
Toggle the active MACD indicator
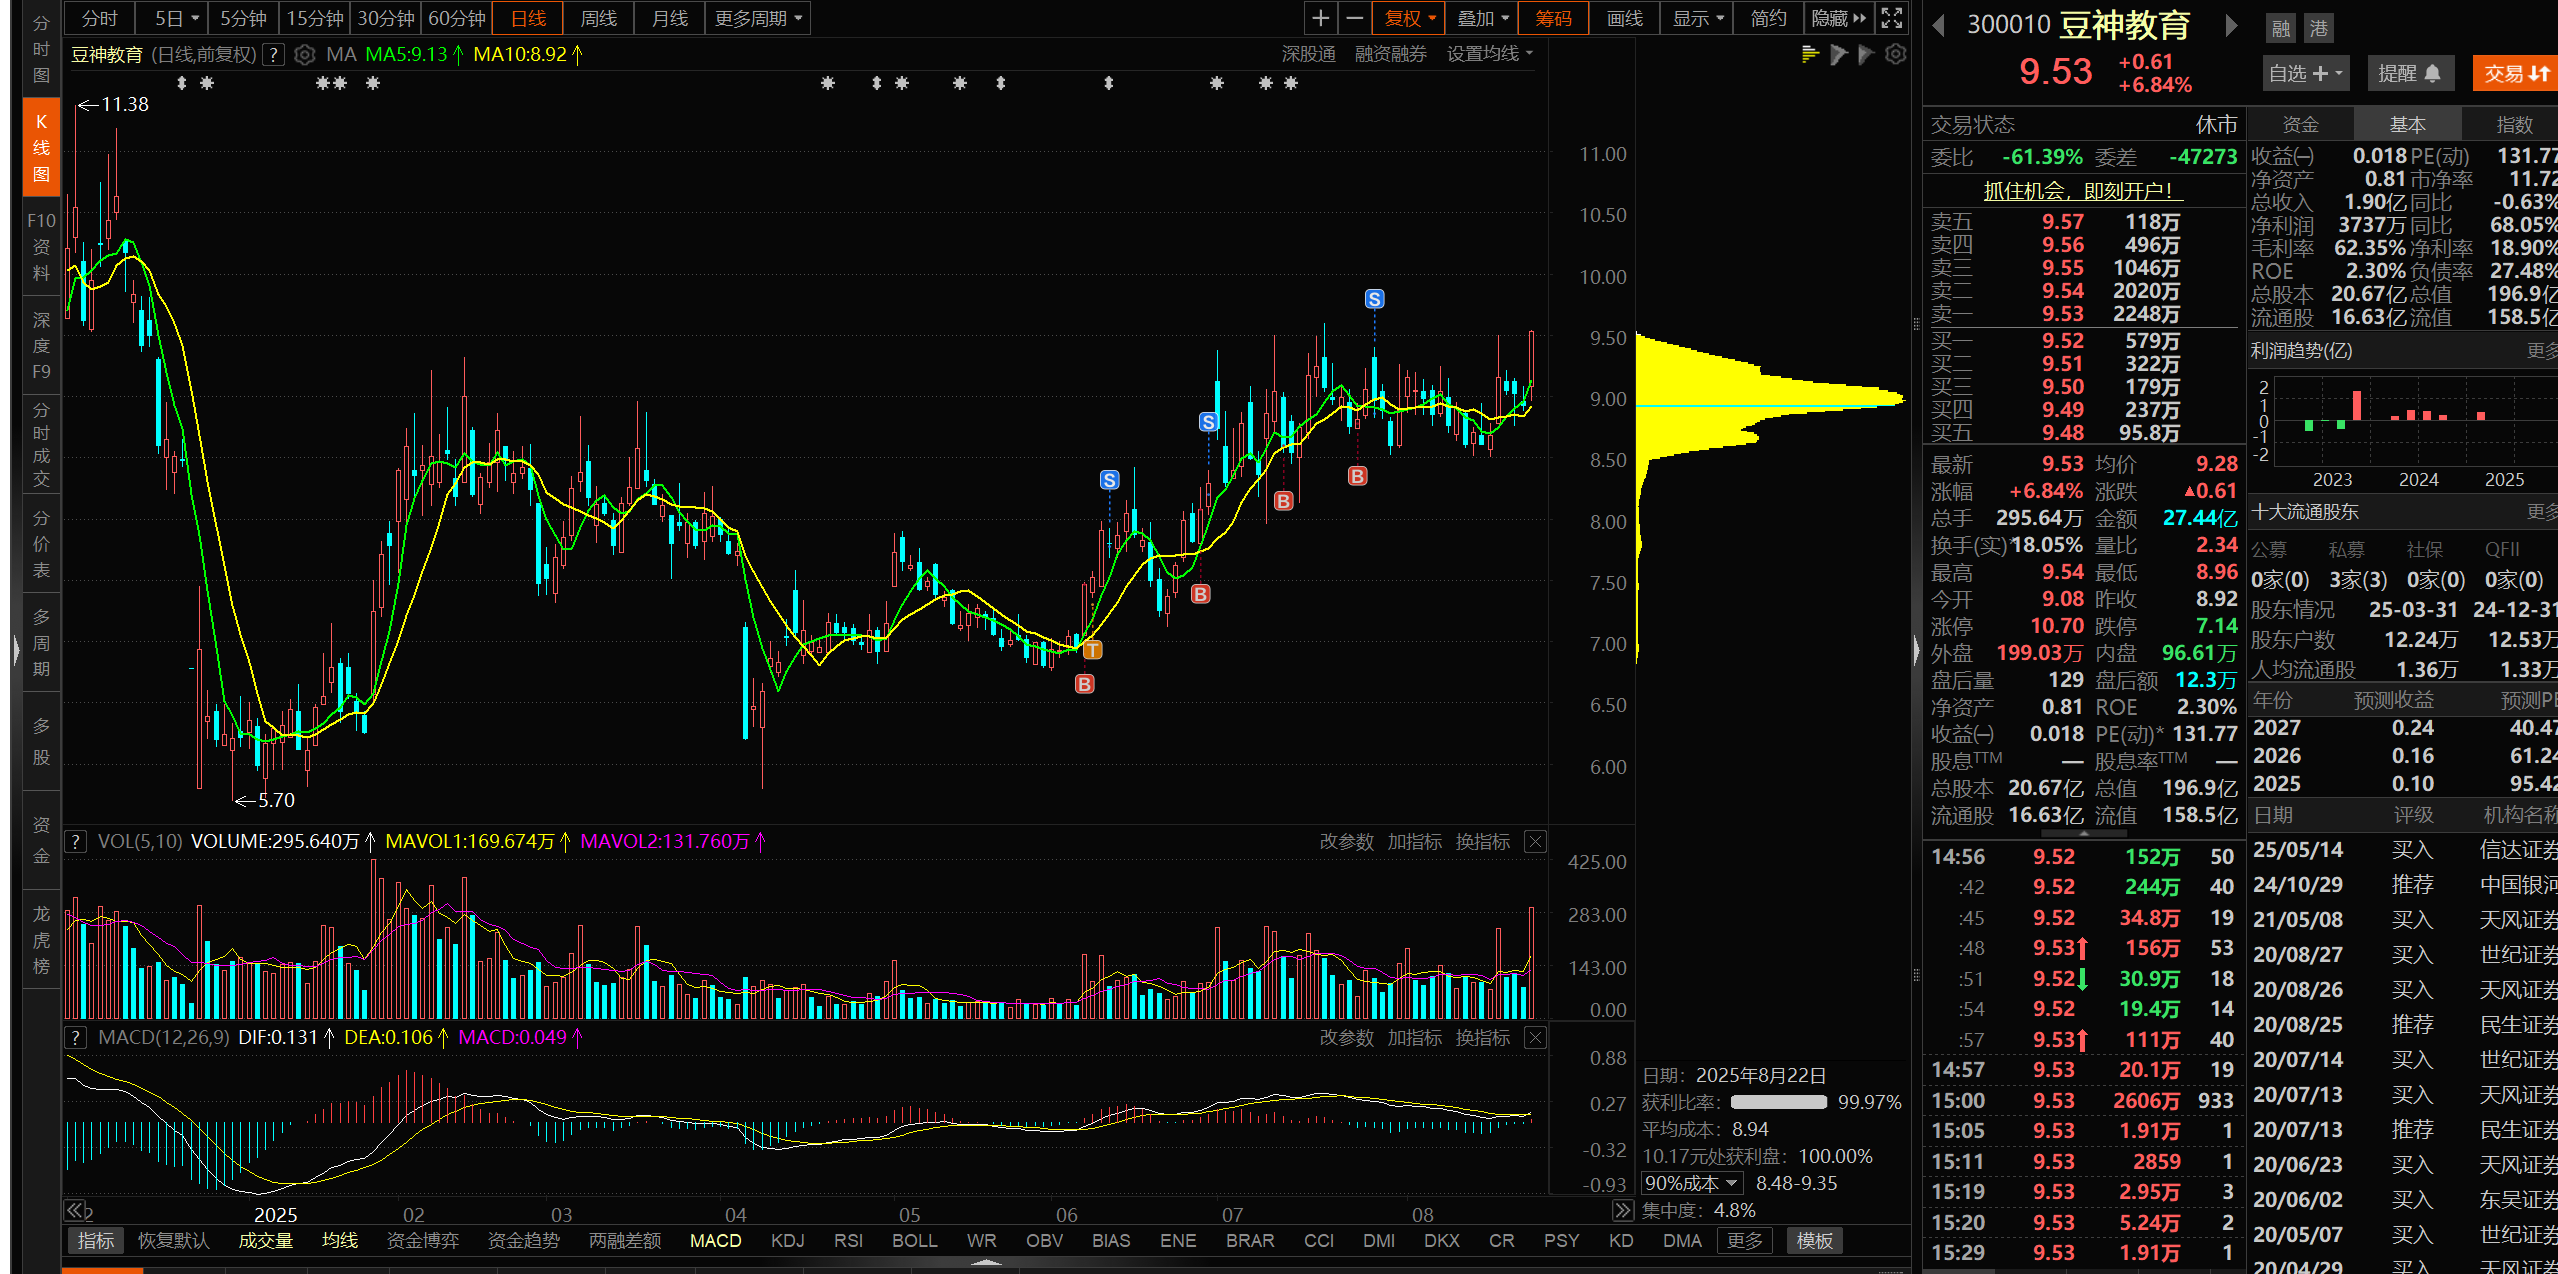click(715, 1240)
